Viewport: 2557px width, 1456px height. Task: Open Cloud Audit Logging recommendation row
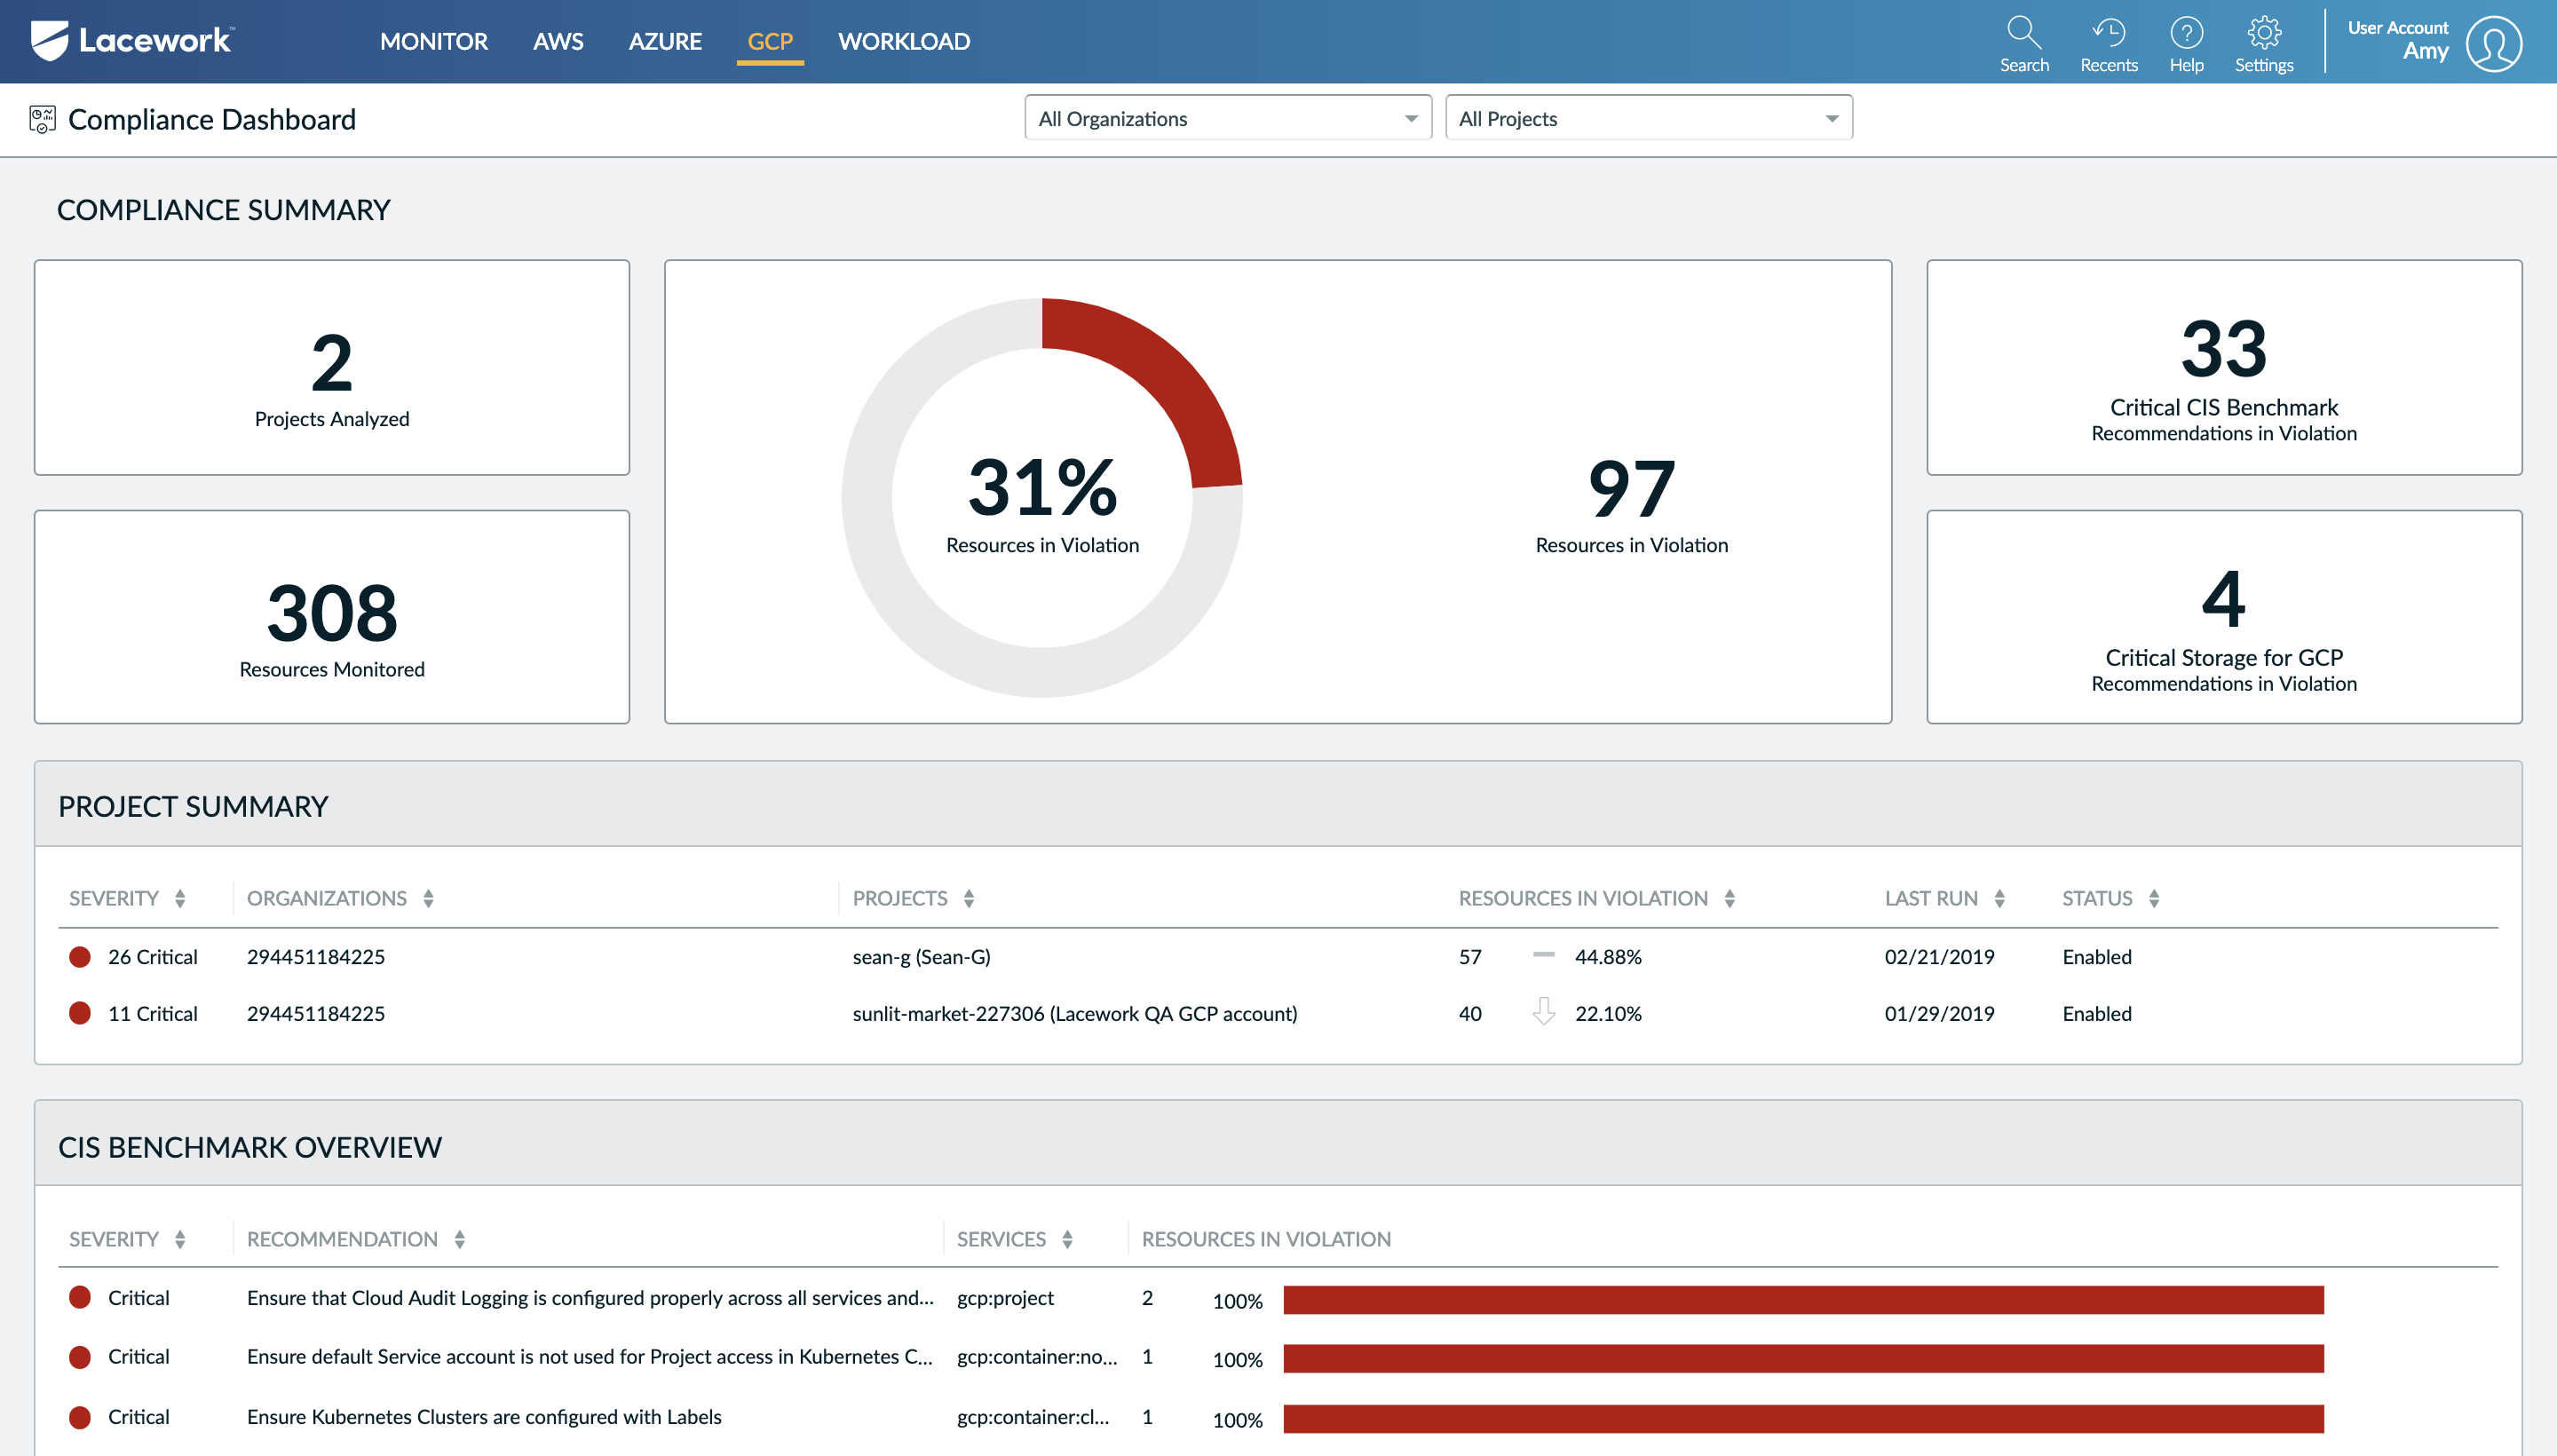589,1297
